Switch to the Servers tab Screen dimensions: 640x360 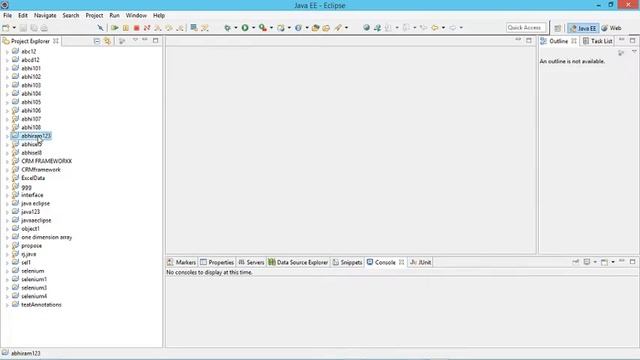click(251, 262)
